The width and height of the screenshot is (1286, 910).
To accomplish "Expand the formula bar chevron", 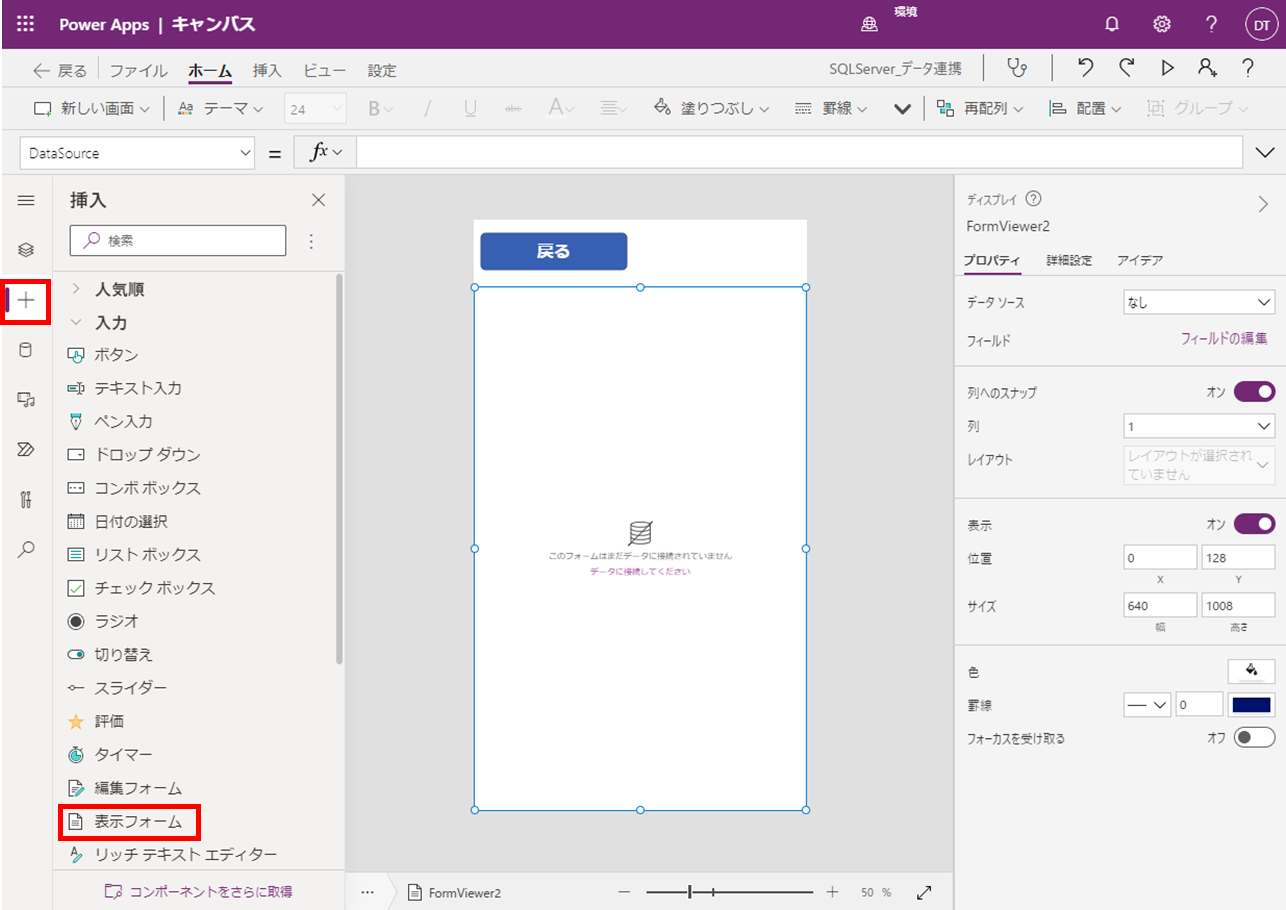I will [1264, 153].
